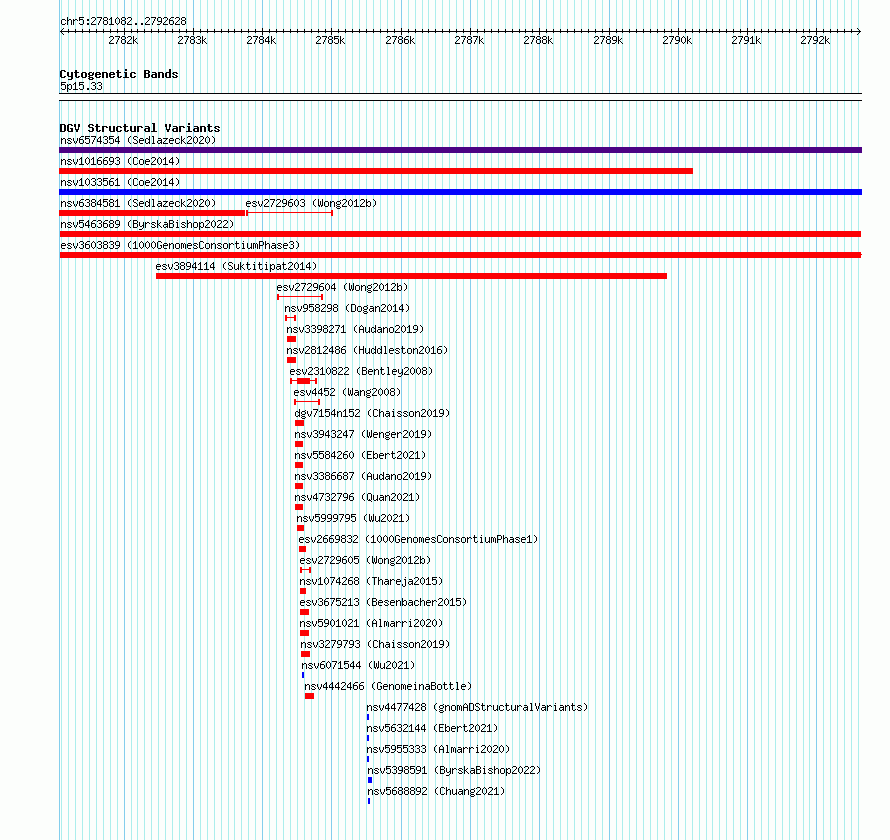Open the nsv5463689 (ByrskaBishop2022) label
Viewport: 890px width, 840px height.
147,224
